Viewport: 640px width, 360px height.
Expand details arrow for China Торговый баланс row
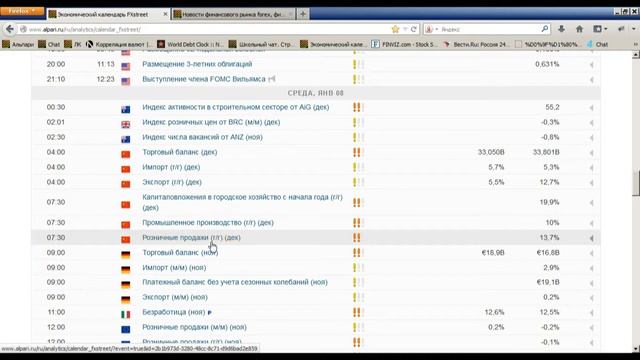tap(591, 153)
